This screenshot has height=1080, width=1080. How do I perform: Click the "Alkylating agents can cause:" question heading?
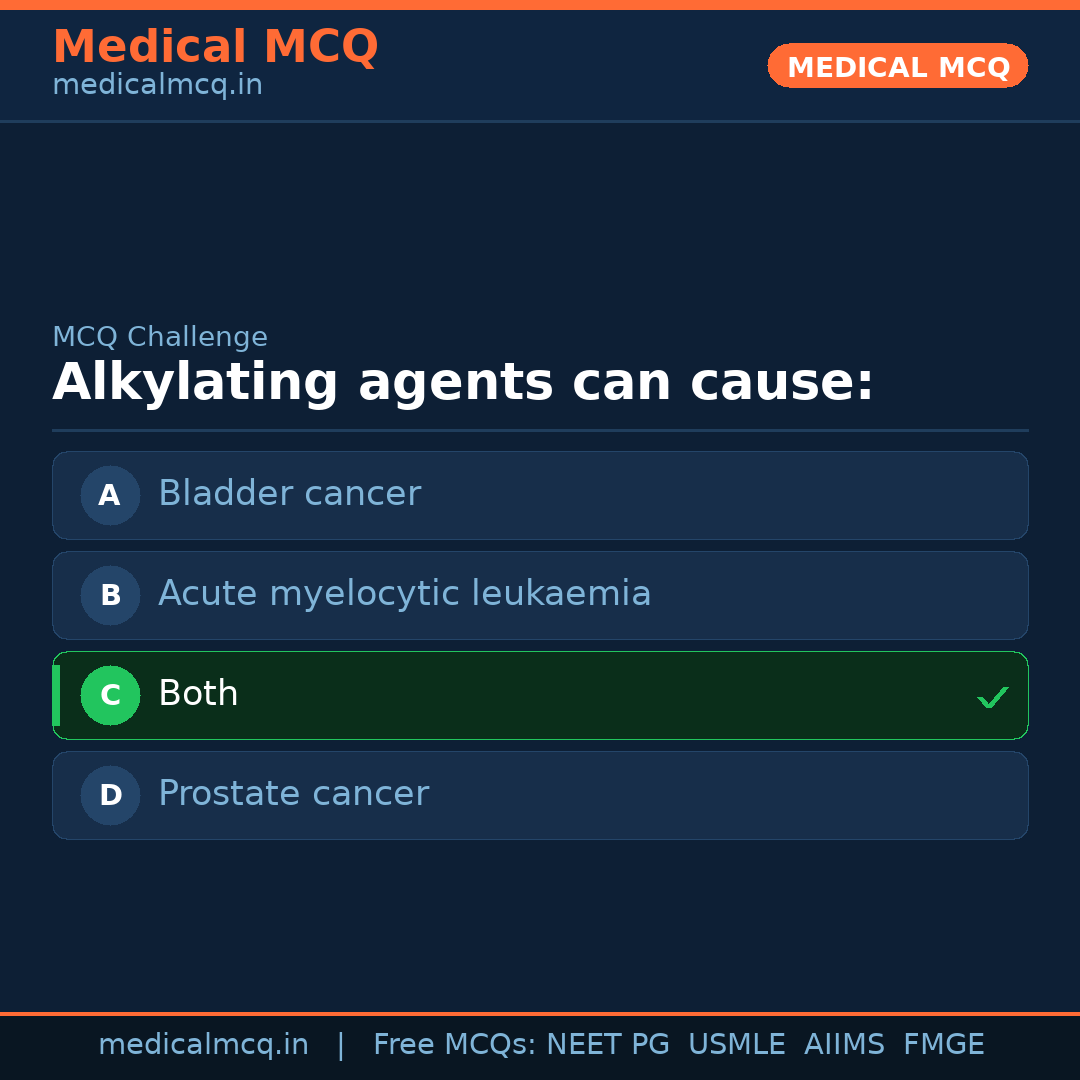coord(463,383)
